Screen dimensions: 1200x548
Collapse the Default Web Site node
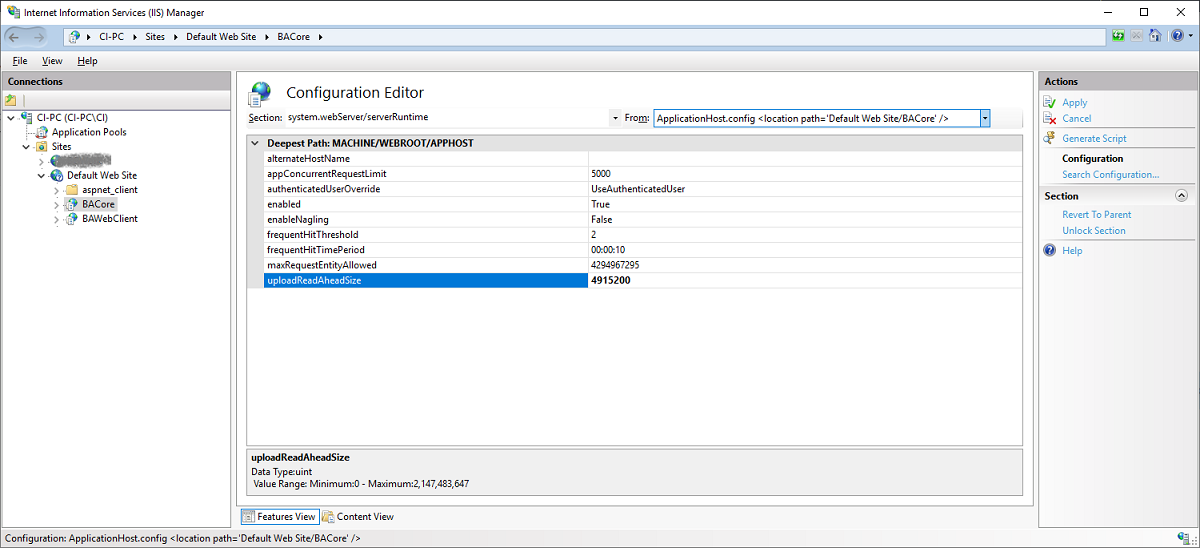(x=42, y=175)
